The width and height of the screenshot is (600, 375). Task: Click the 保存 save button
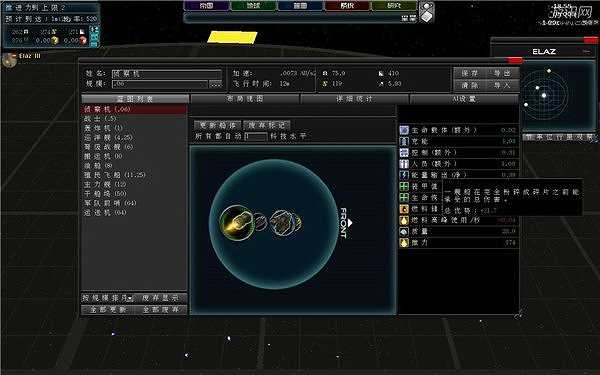(470, 73)
